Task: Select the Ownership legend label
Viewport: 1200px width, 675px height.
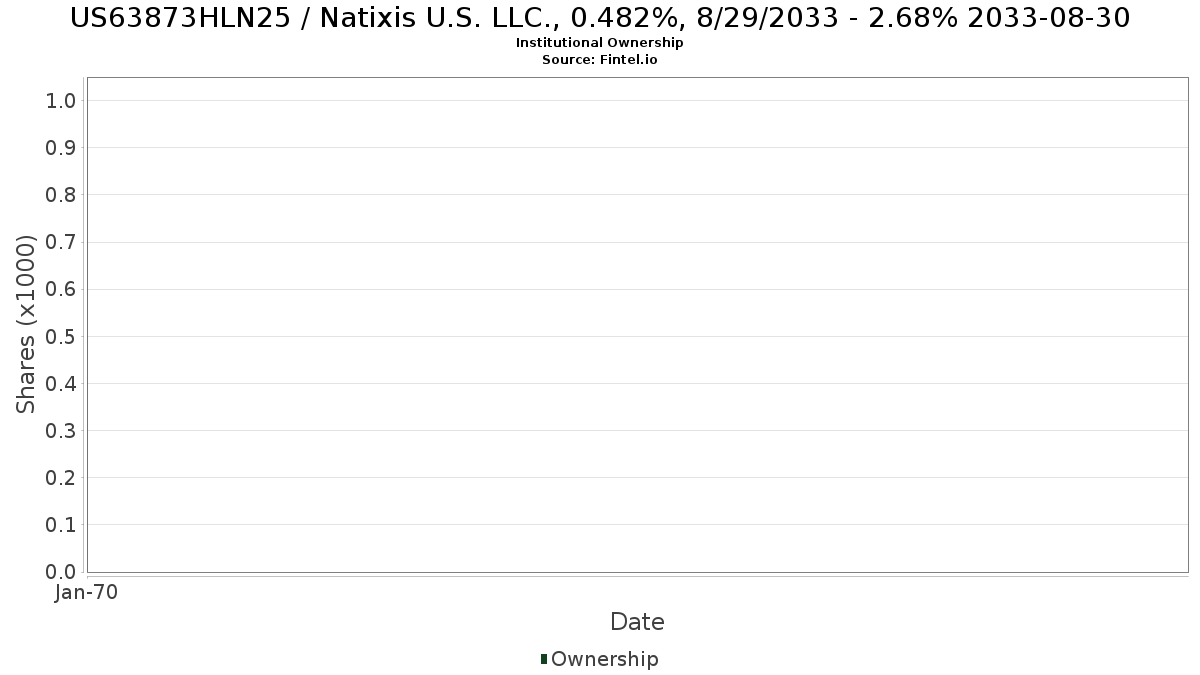Action: [x=605, y=659]
